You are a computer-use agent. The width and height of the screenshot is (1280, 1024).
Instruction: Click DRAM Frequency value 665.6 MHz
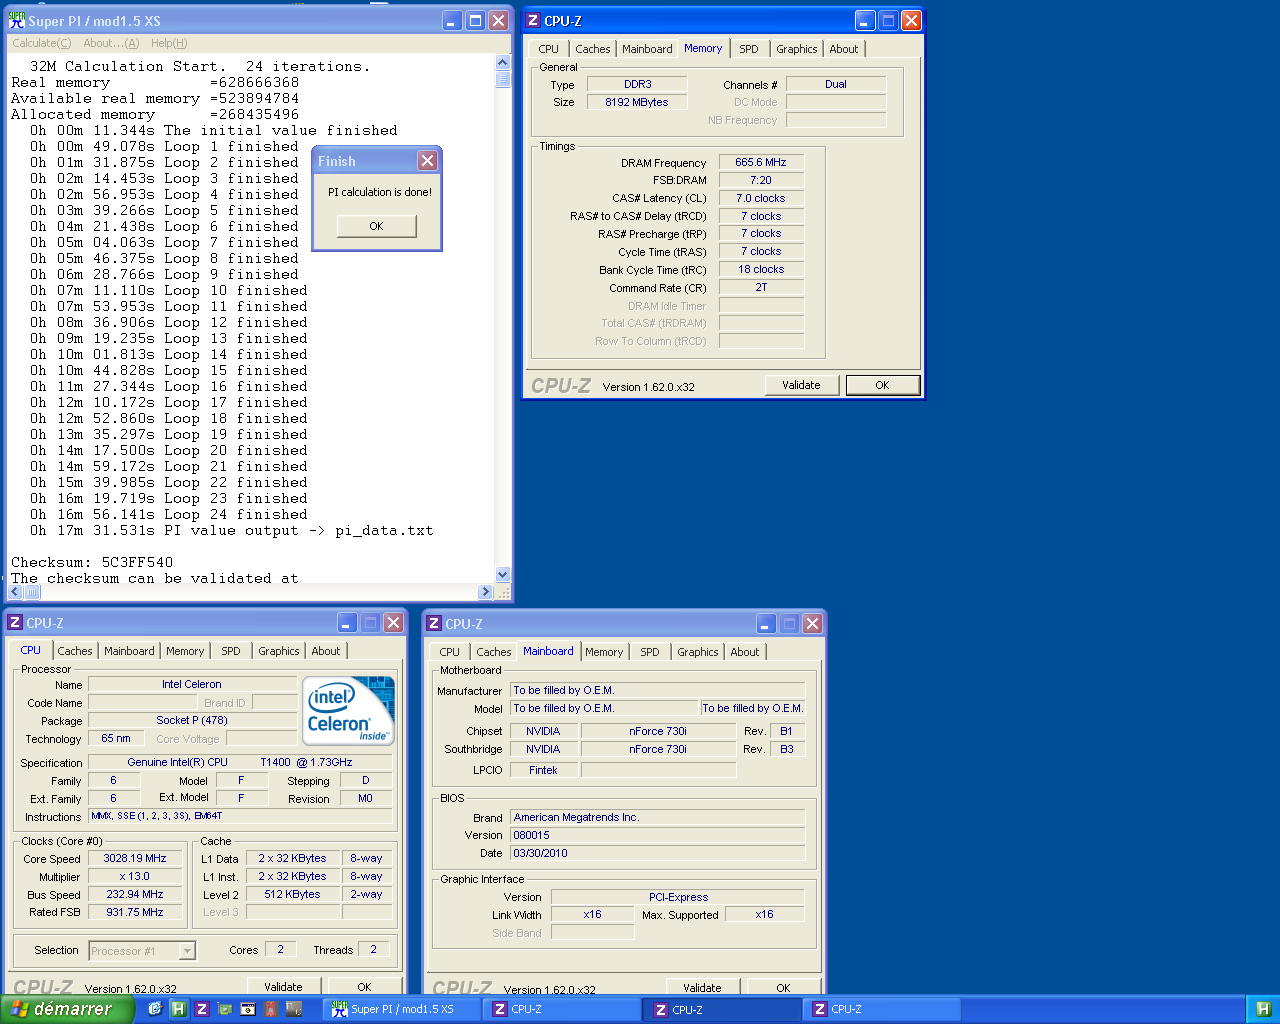point(761,162)
